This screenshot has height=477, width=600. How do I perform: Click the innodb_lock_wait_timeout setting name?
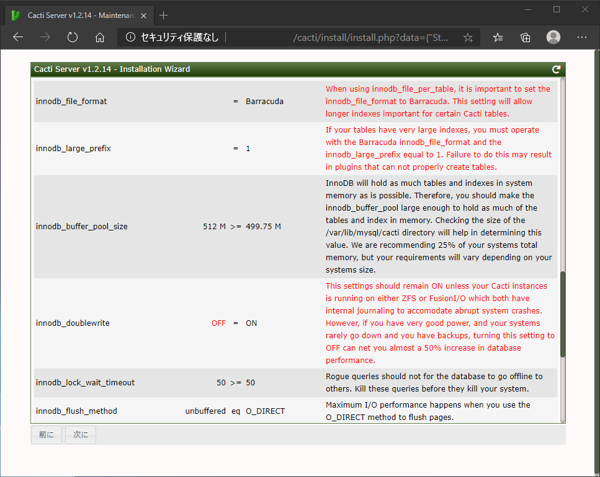(x=85, y=383)
